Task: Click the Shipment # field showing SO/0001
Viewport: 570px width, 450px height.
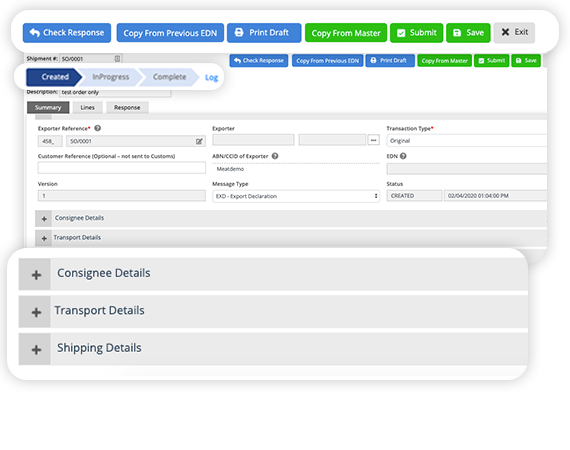Action: [91, 59]
